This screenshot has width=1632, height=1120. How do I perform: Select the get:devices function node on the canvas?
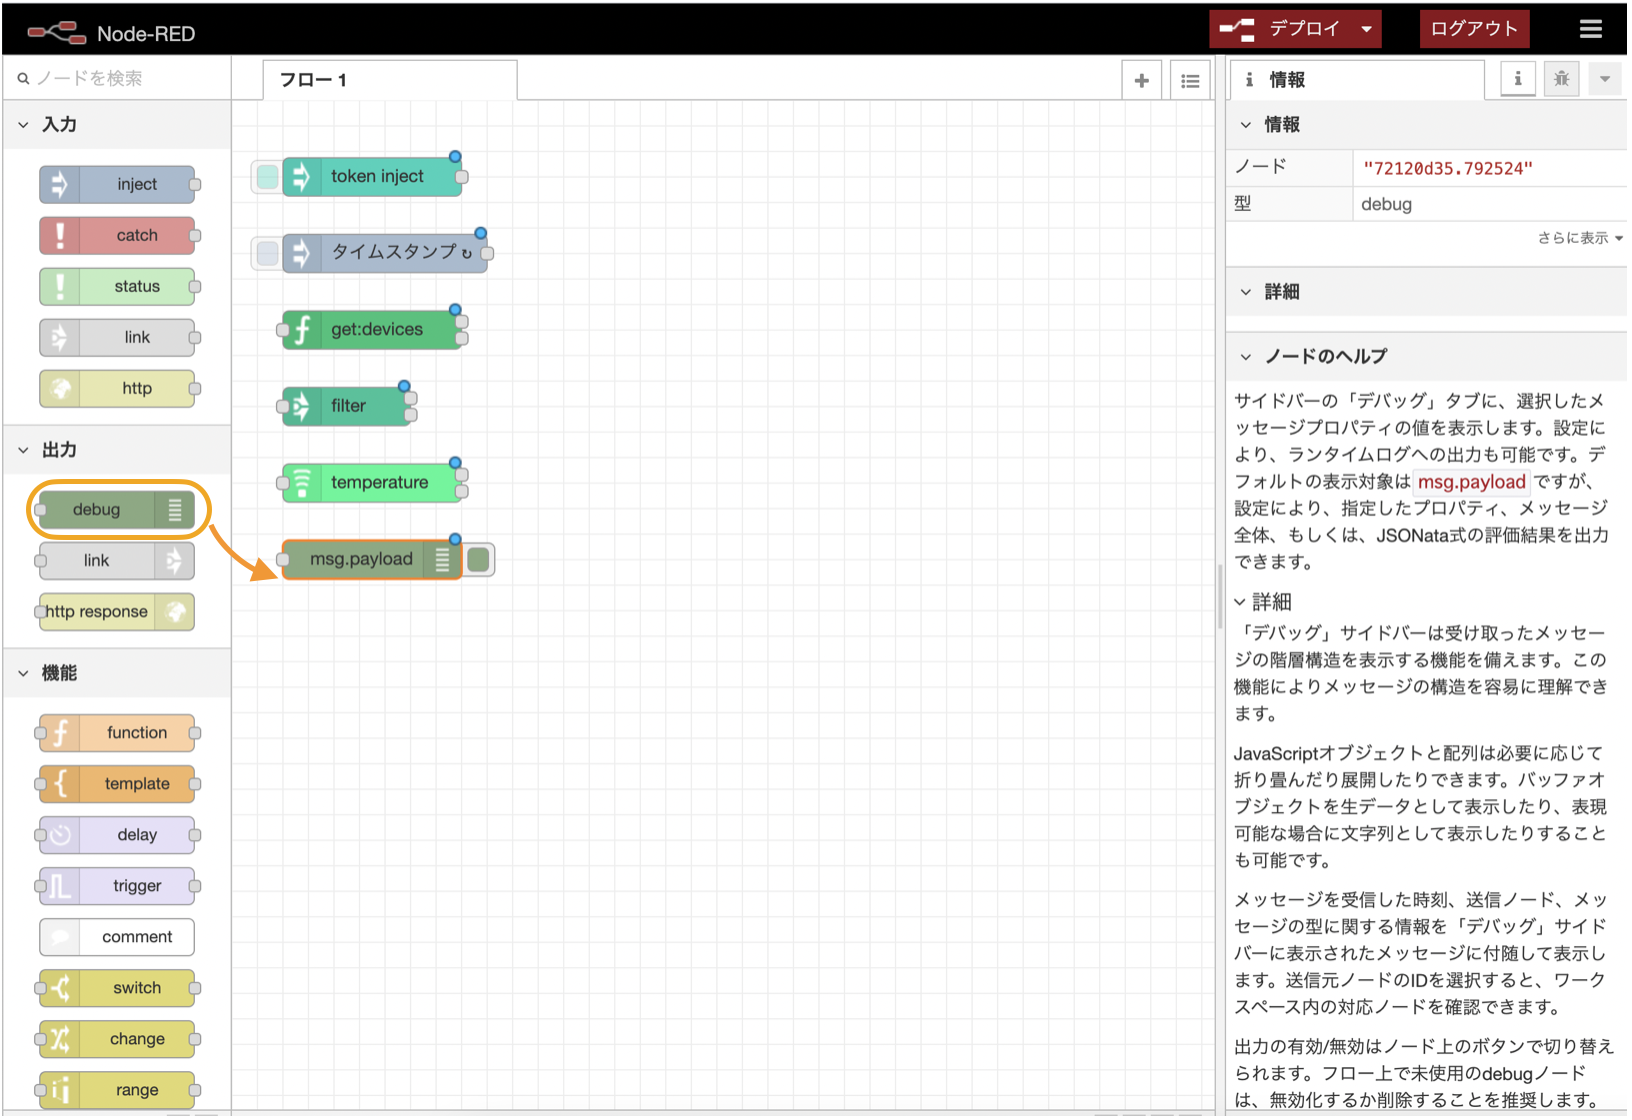click(x=372, y=329)
